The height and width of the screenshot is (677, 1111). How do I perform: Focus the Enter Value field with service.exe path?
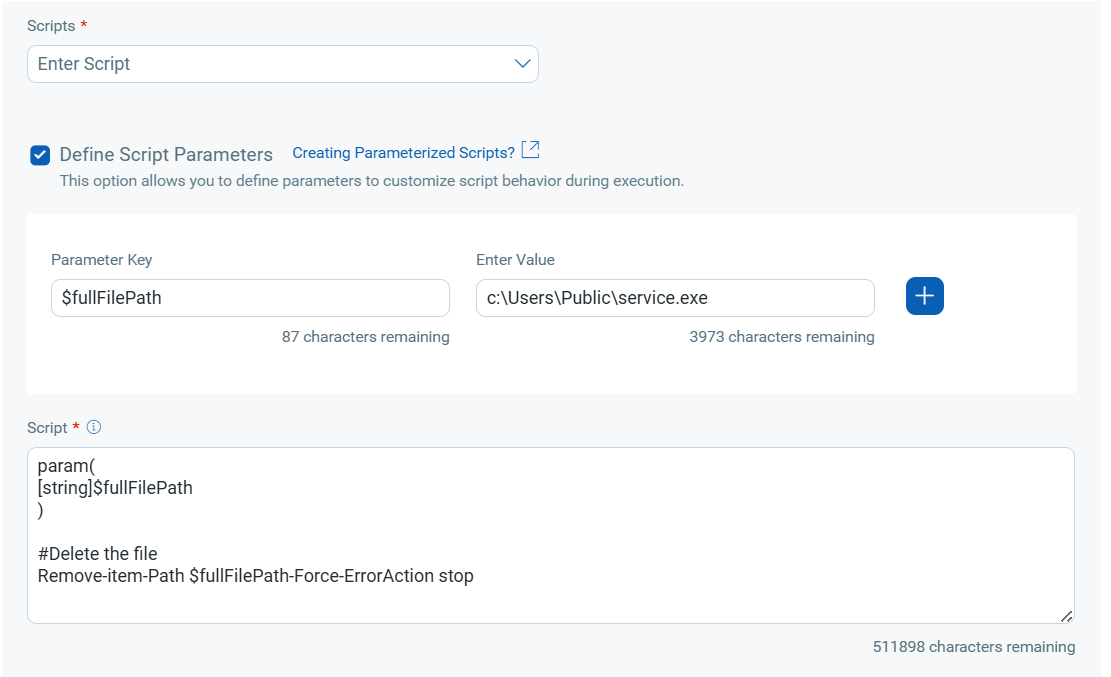(x=675, y=298)
